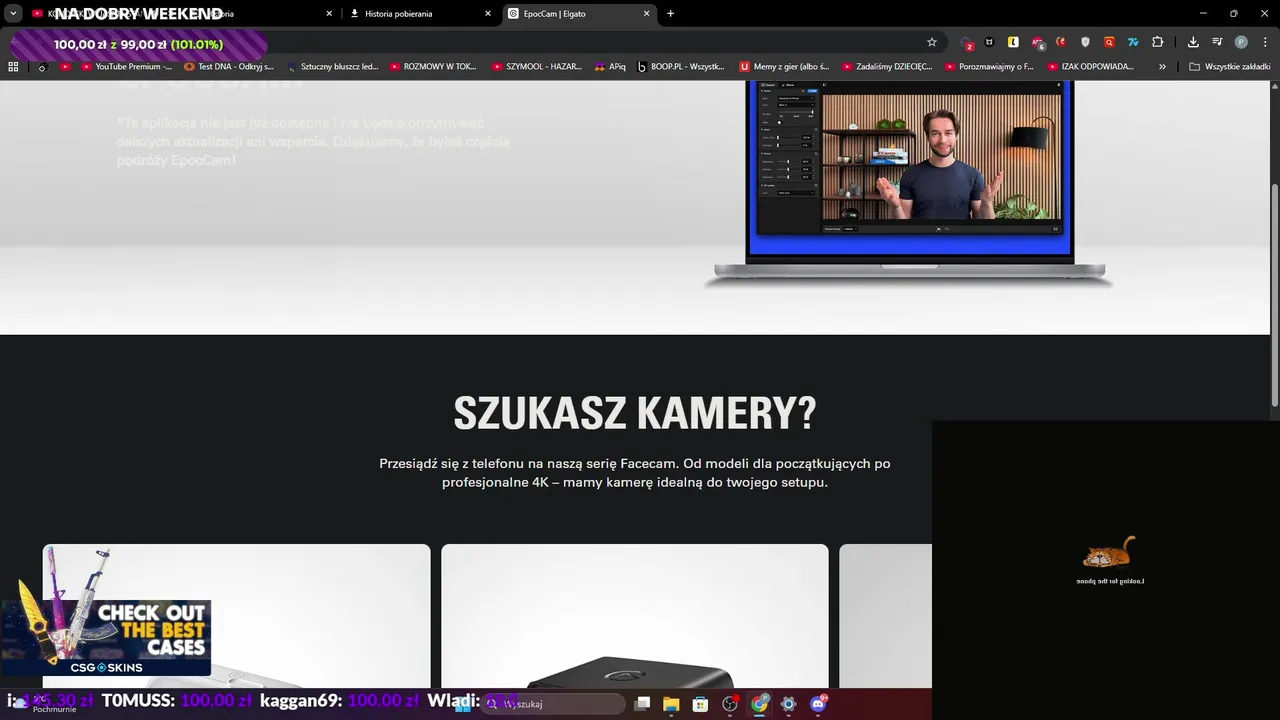Click the laptop EpocCam preview image

click(x=910, y=183)
